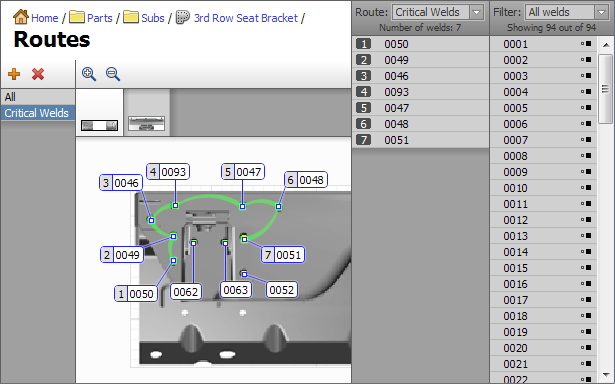Viewport: 615px width, 384px height.
Task: Click the red X delete route icon
Action: click(38, 74)
